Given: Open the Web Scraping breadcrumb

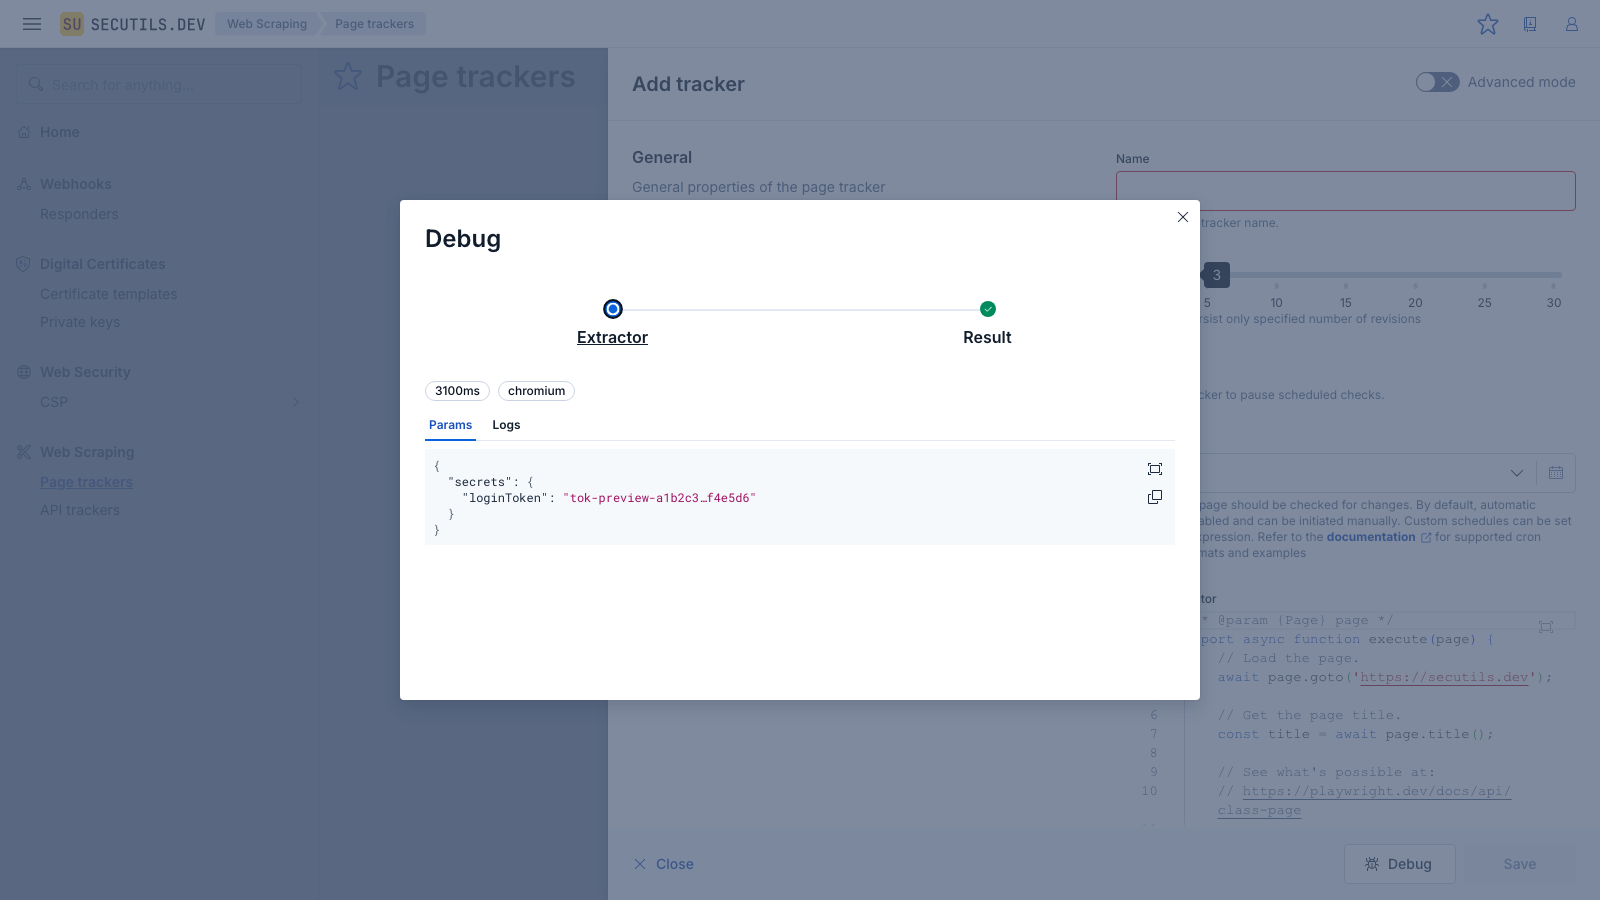Looking at the screenshot, I should pos(267,24).
